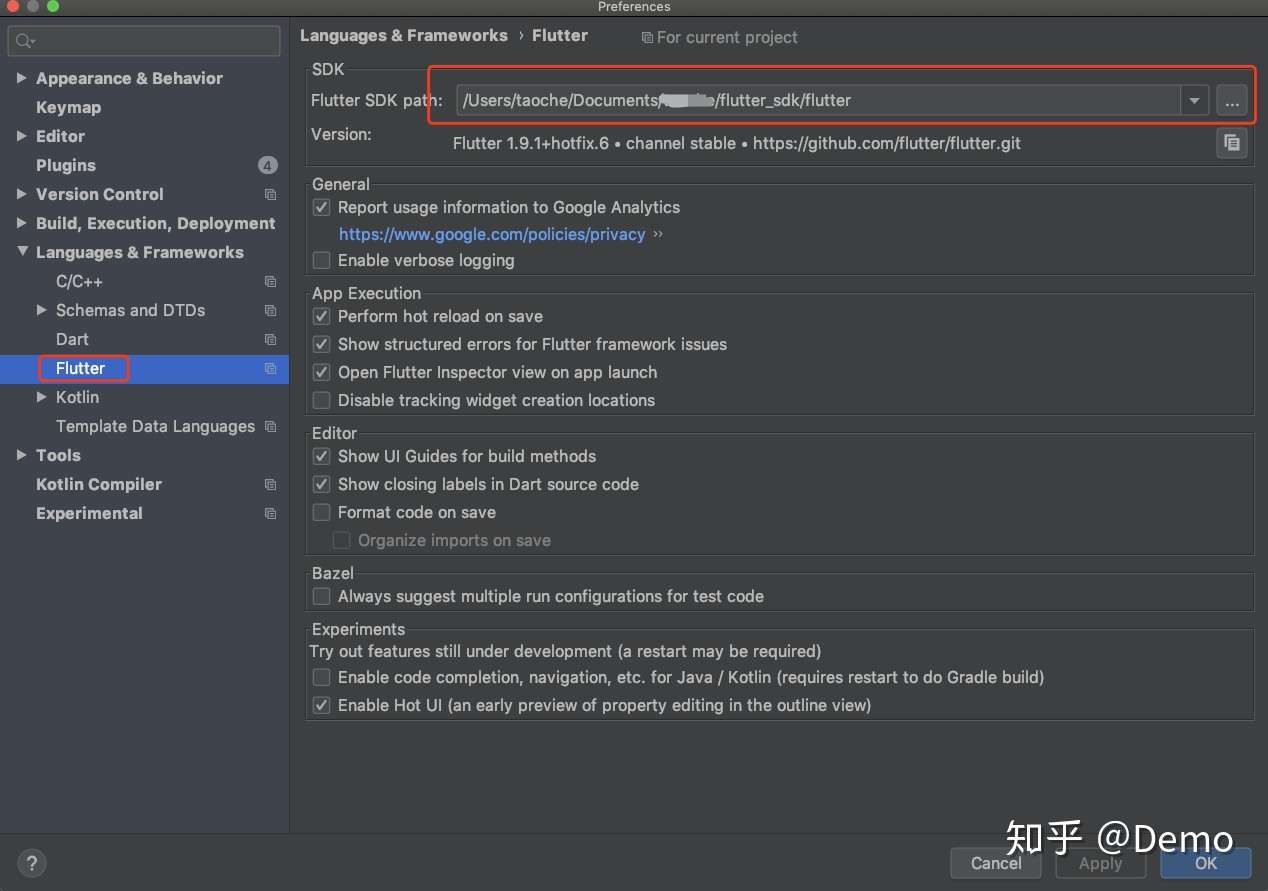Click the project-level icon beside Version Control

click(270, 194)
